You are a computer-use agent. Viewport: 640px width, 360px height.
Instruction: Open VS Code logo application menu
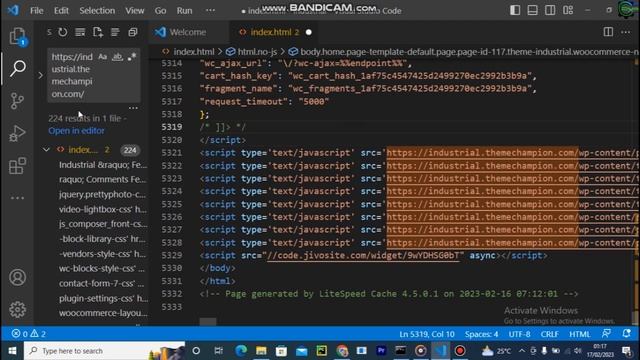[x=13, y=10]
